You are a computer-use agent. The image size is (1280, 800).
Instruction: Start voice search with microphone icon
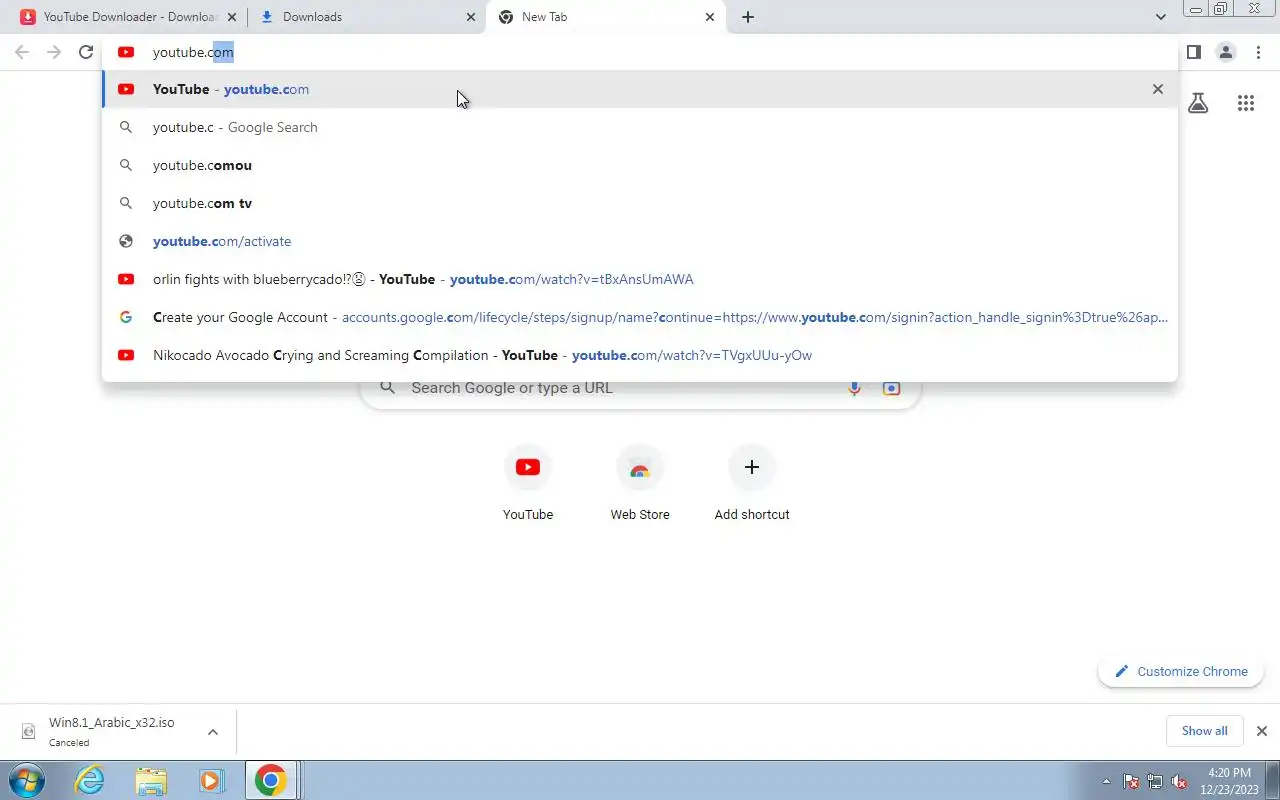click(x=854, y=388)
